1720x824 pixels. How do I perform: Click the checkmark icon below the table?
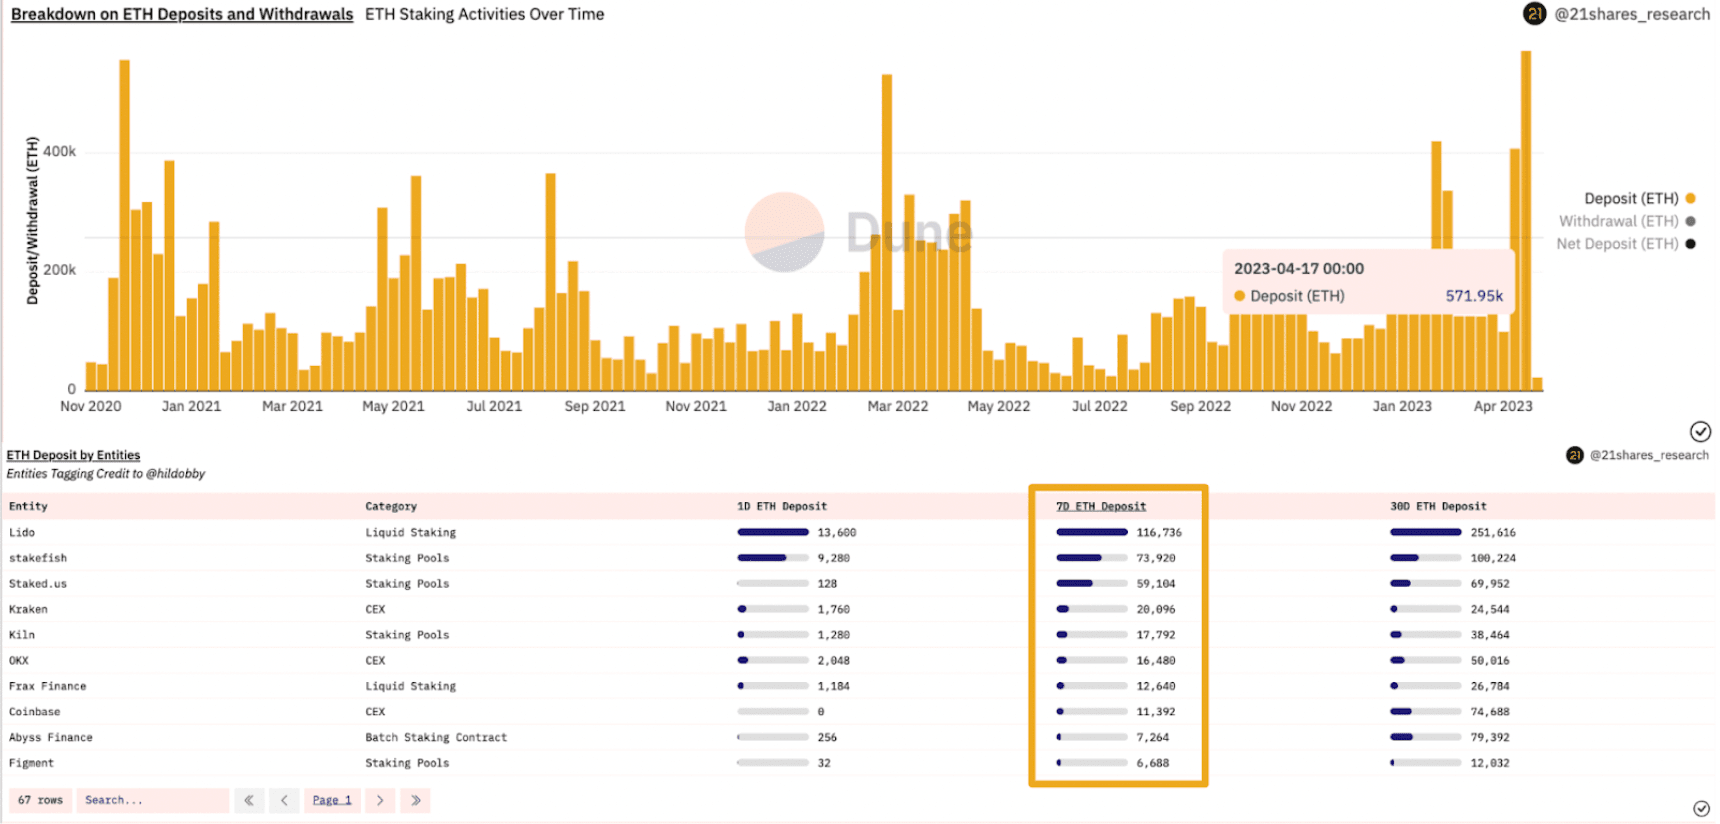pyautogui.click(x=1701, y=808)
